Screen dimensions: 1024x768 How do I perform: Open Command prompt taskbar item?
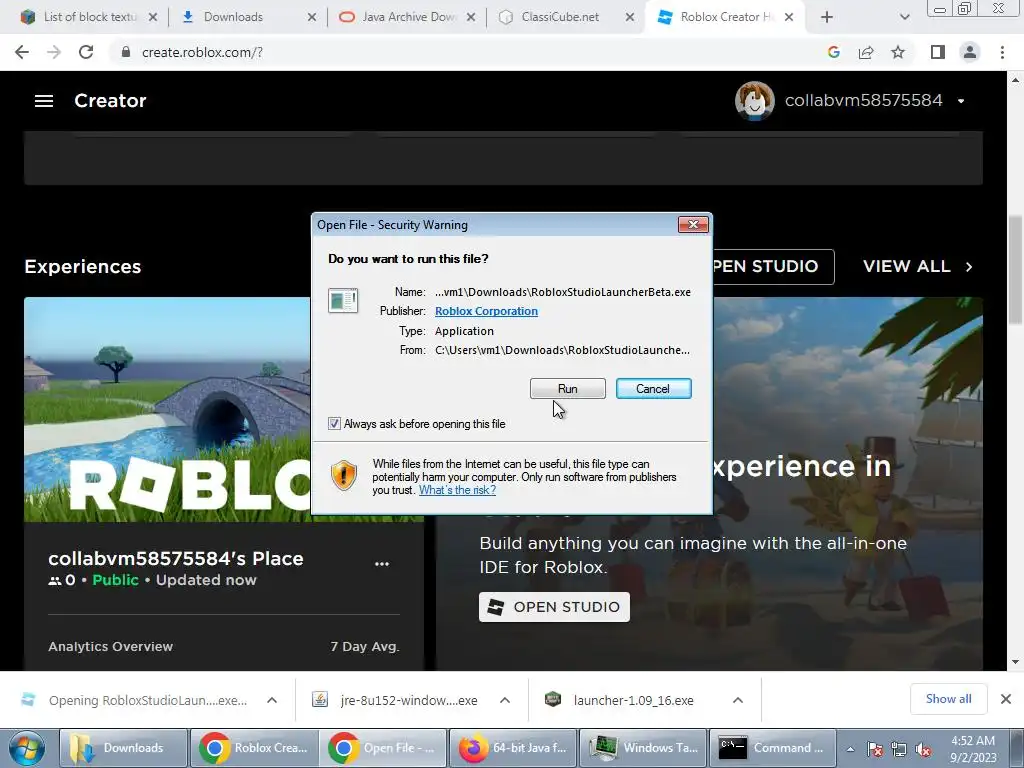click(773, 748)
